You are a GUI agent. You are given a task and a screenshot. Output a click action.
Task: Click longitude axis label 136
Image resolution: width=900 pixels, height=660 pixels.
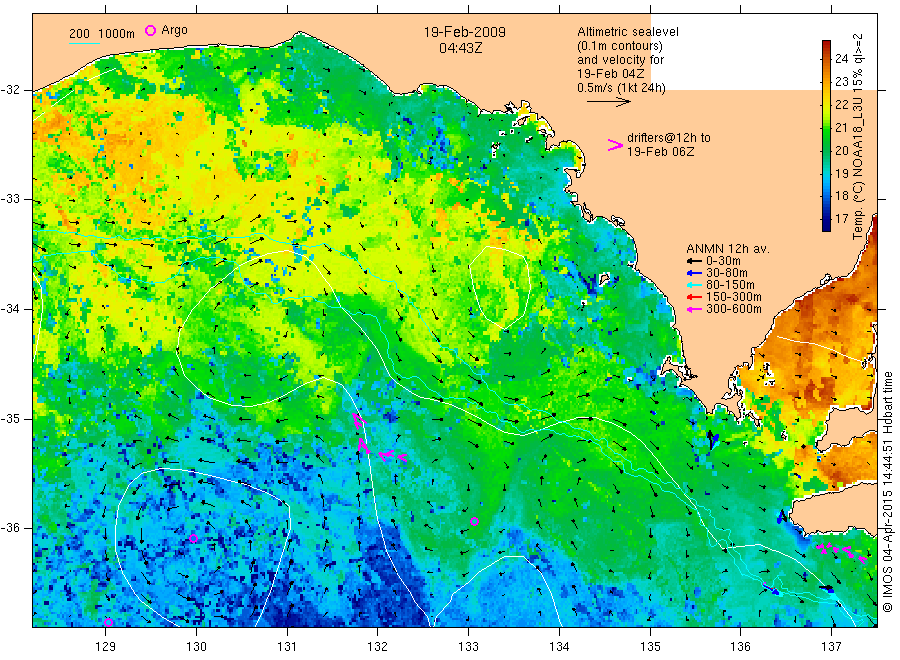(740, 647)
